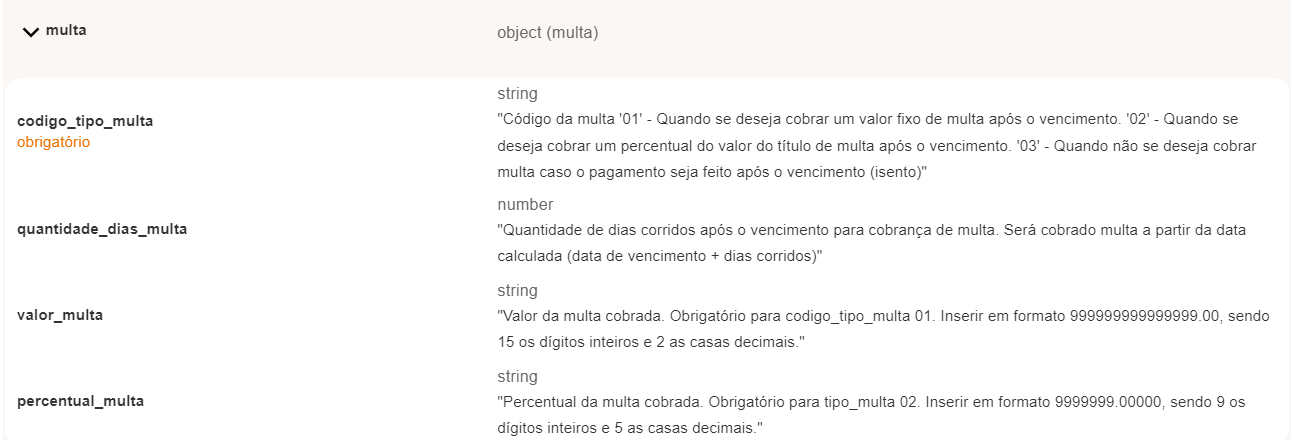Image resolution: width=1292 pixels, height=440 pixels.
Task: Click the number type label
Action: [x=525, y=205]
